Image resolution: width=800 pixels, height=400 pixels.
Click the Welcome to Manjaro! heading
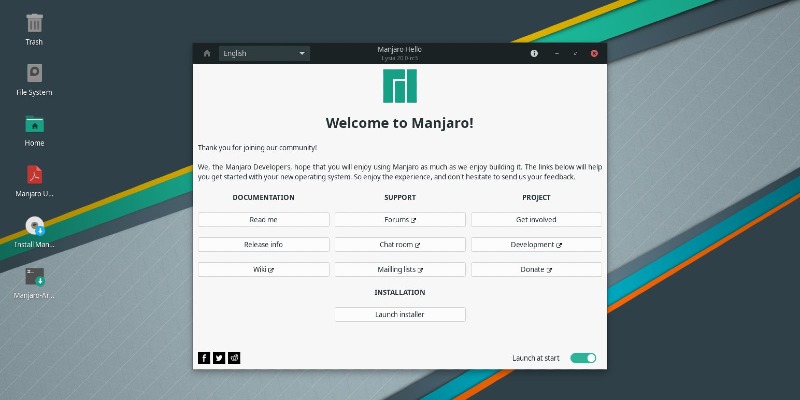399,123
